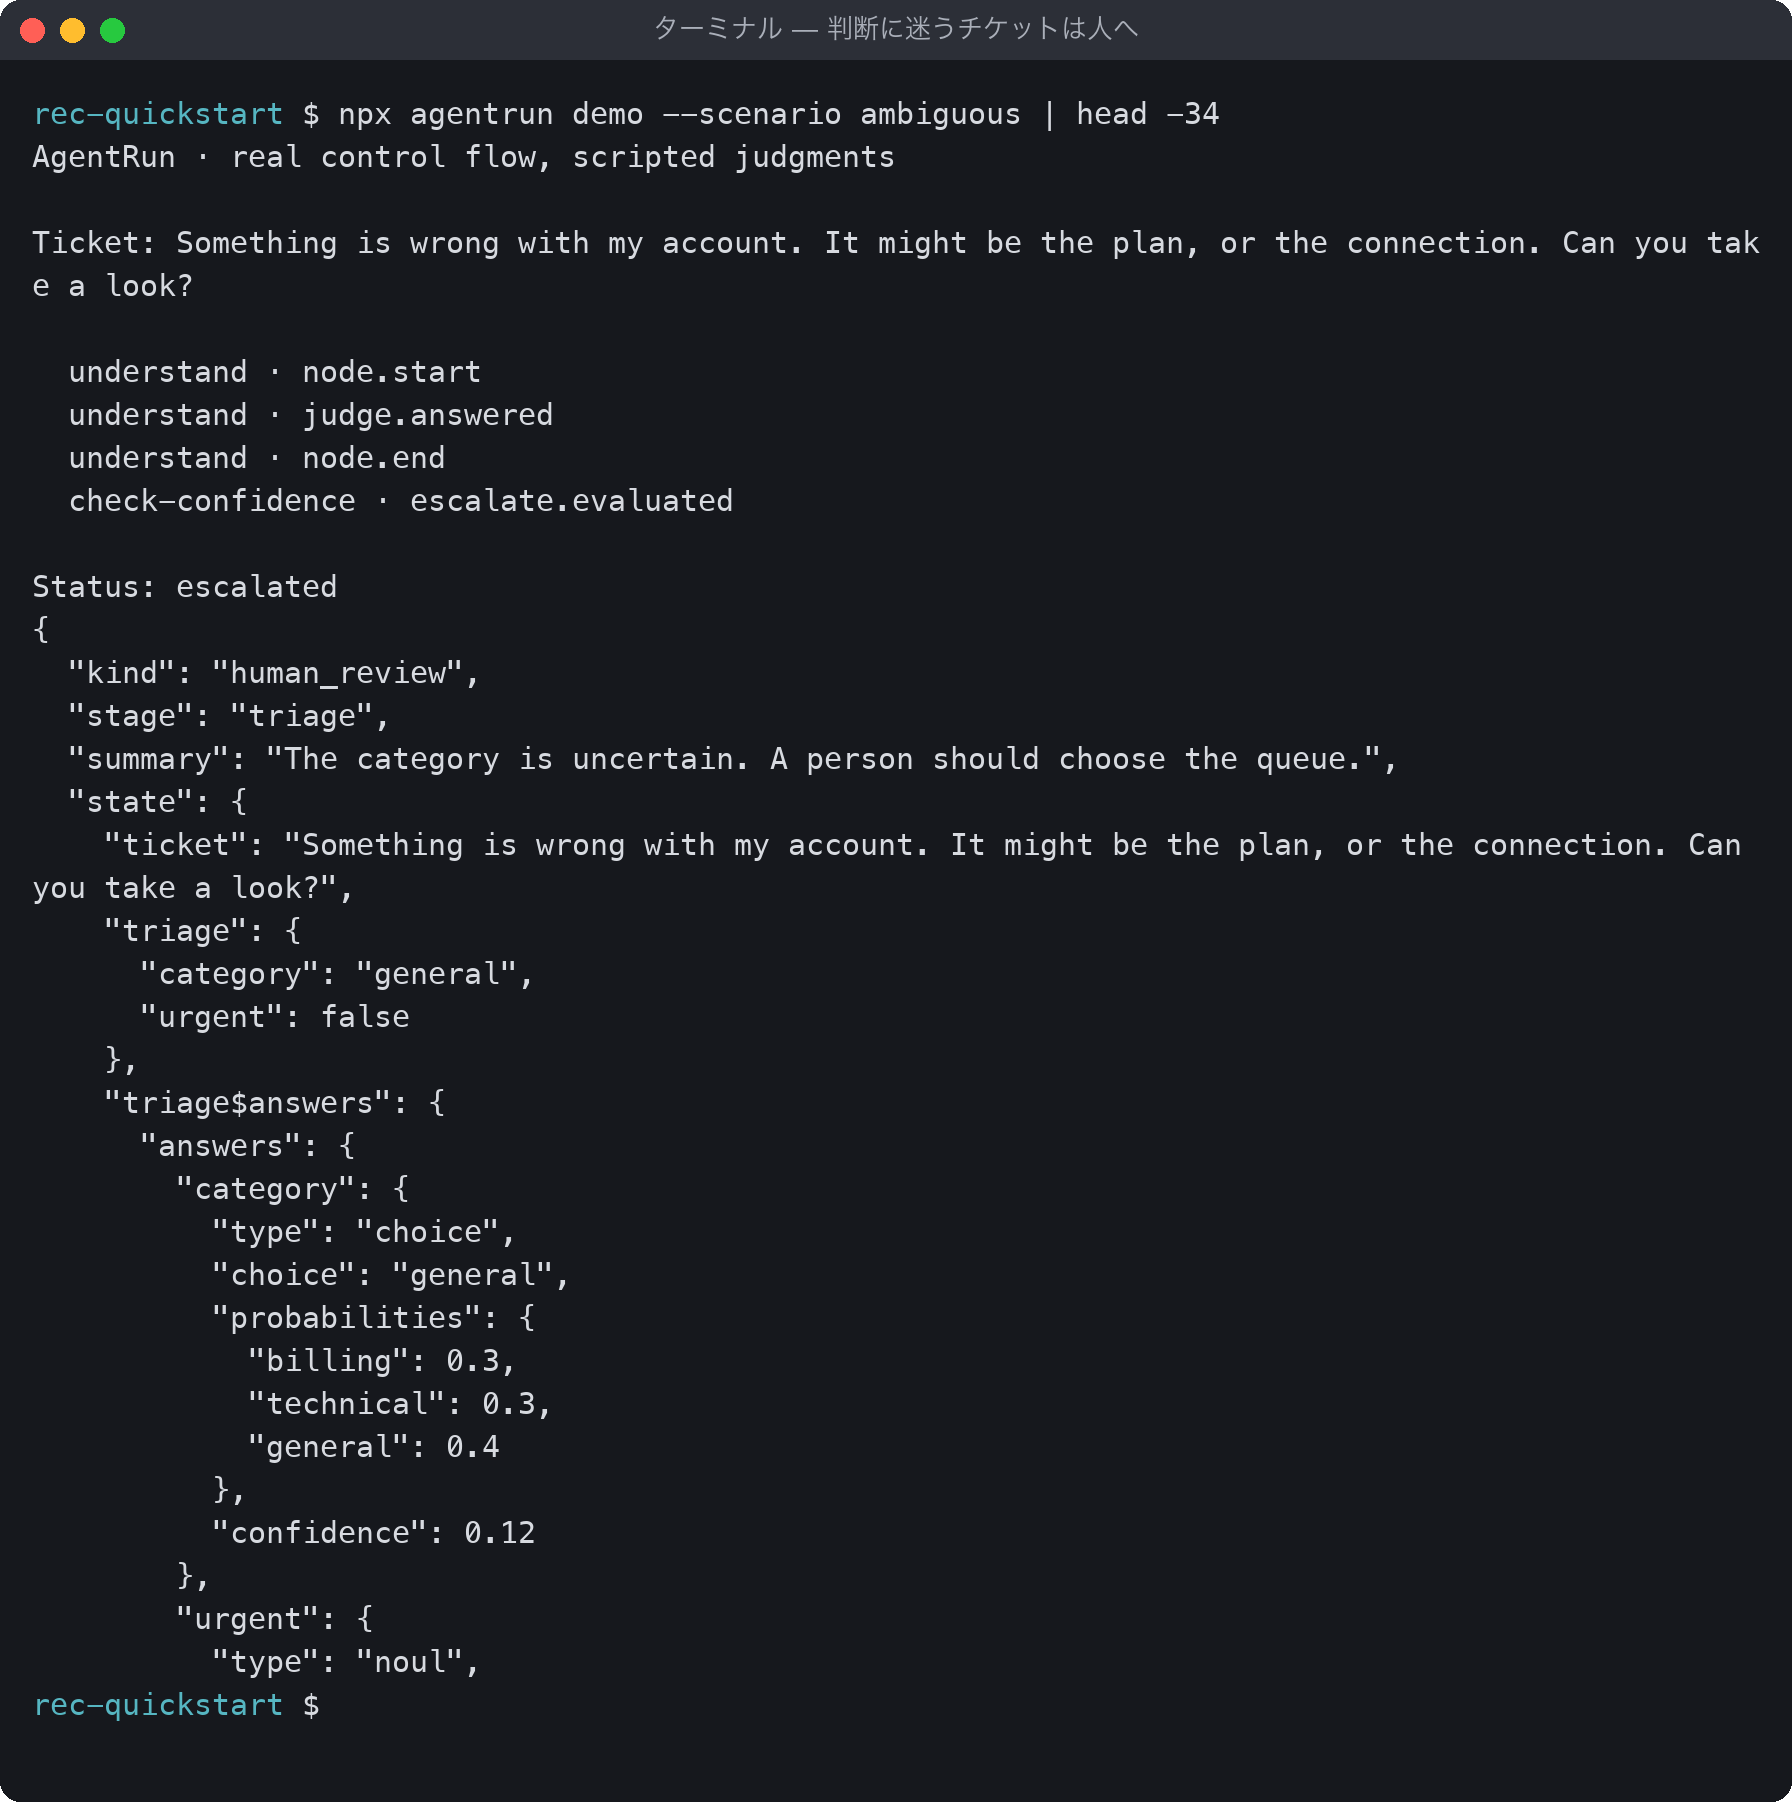Image resolution: width=1792 pixels, height=1802 pixels.
Task: Click the '"triage$answers": {' line
Action: [275, 1103]
